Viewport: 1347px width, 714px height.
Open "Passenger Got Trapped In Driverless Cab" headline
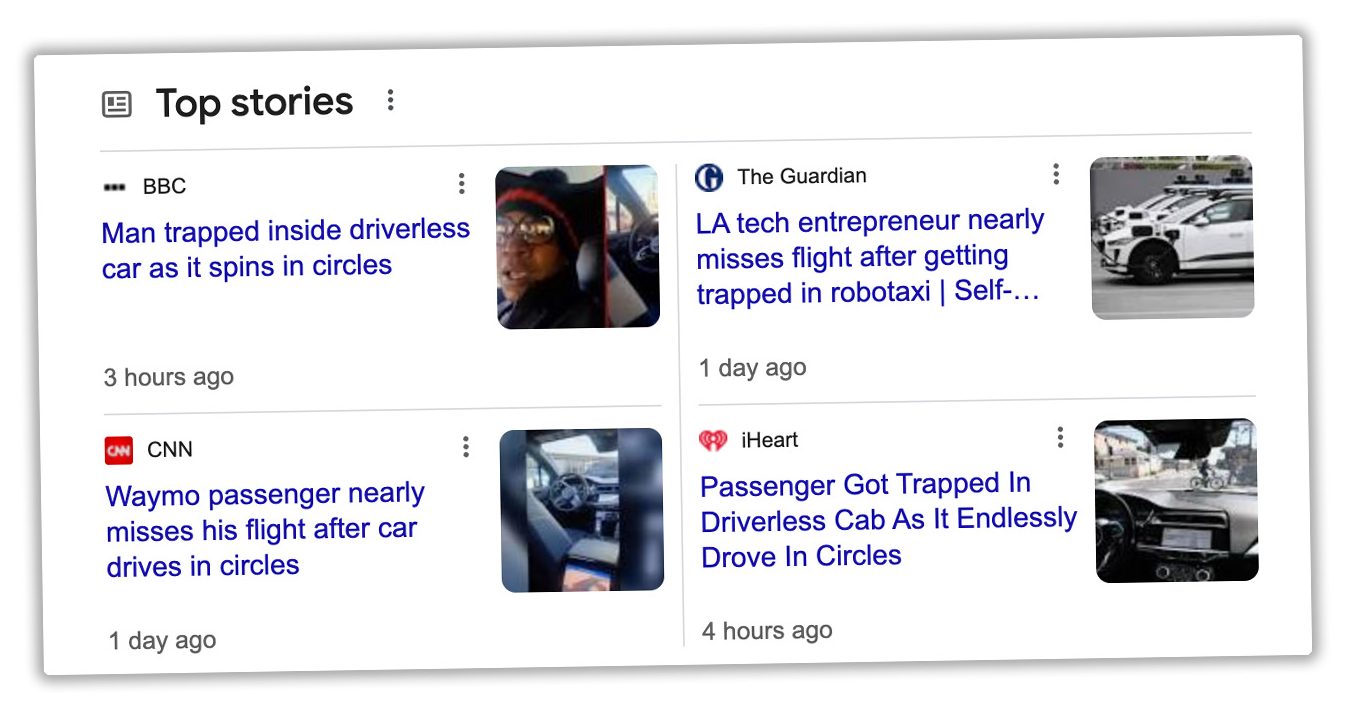tap(889, 520)
